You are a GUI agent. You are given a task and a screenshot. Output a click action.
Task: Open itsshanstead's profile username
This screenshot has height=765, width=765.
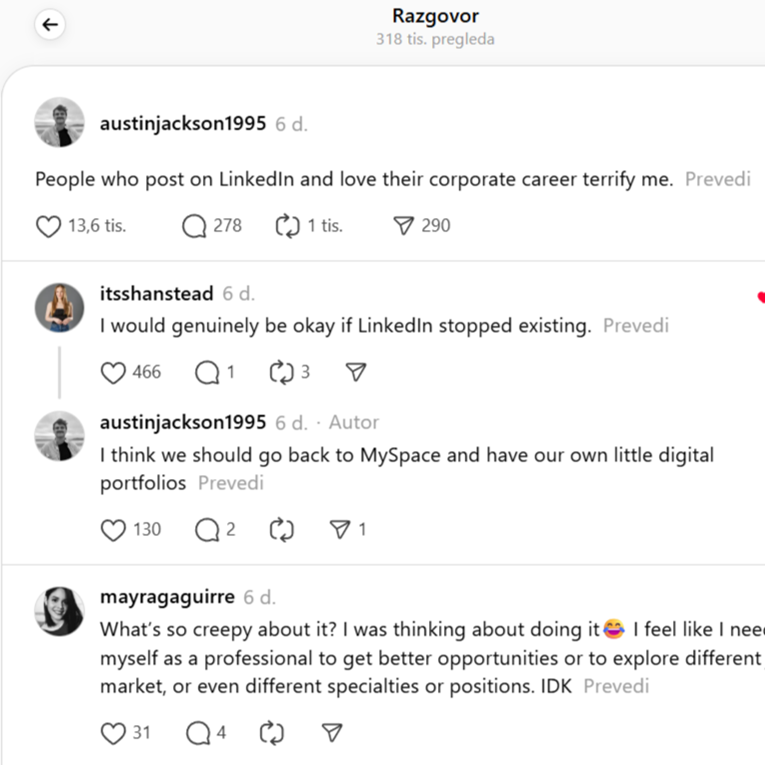pos(157,294)
